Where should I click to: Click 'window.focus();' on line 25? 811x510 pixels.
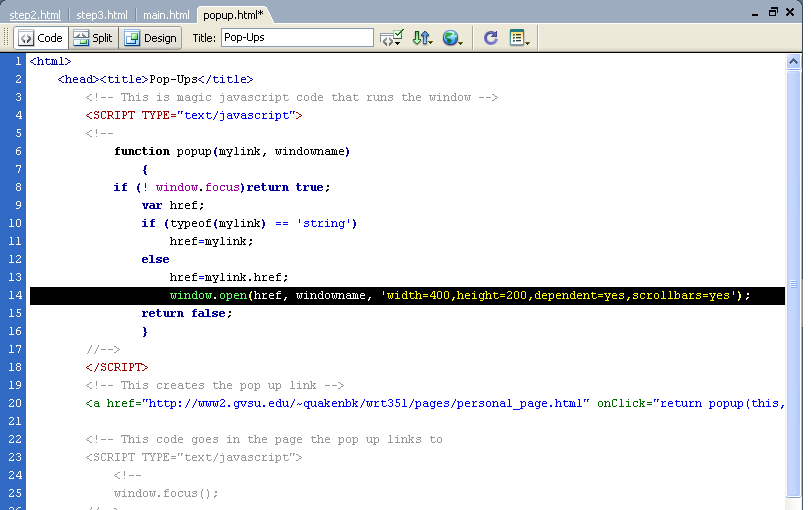(166, 493)
